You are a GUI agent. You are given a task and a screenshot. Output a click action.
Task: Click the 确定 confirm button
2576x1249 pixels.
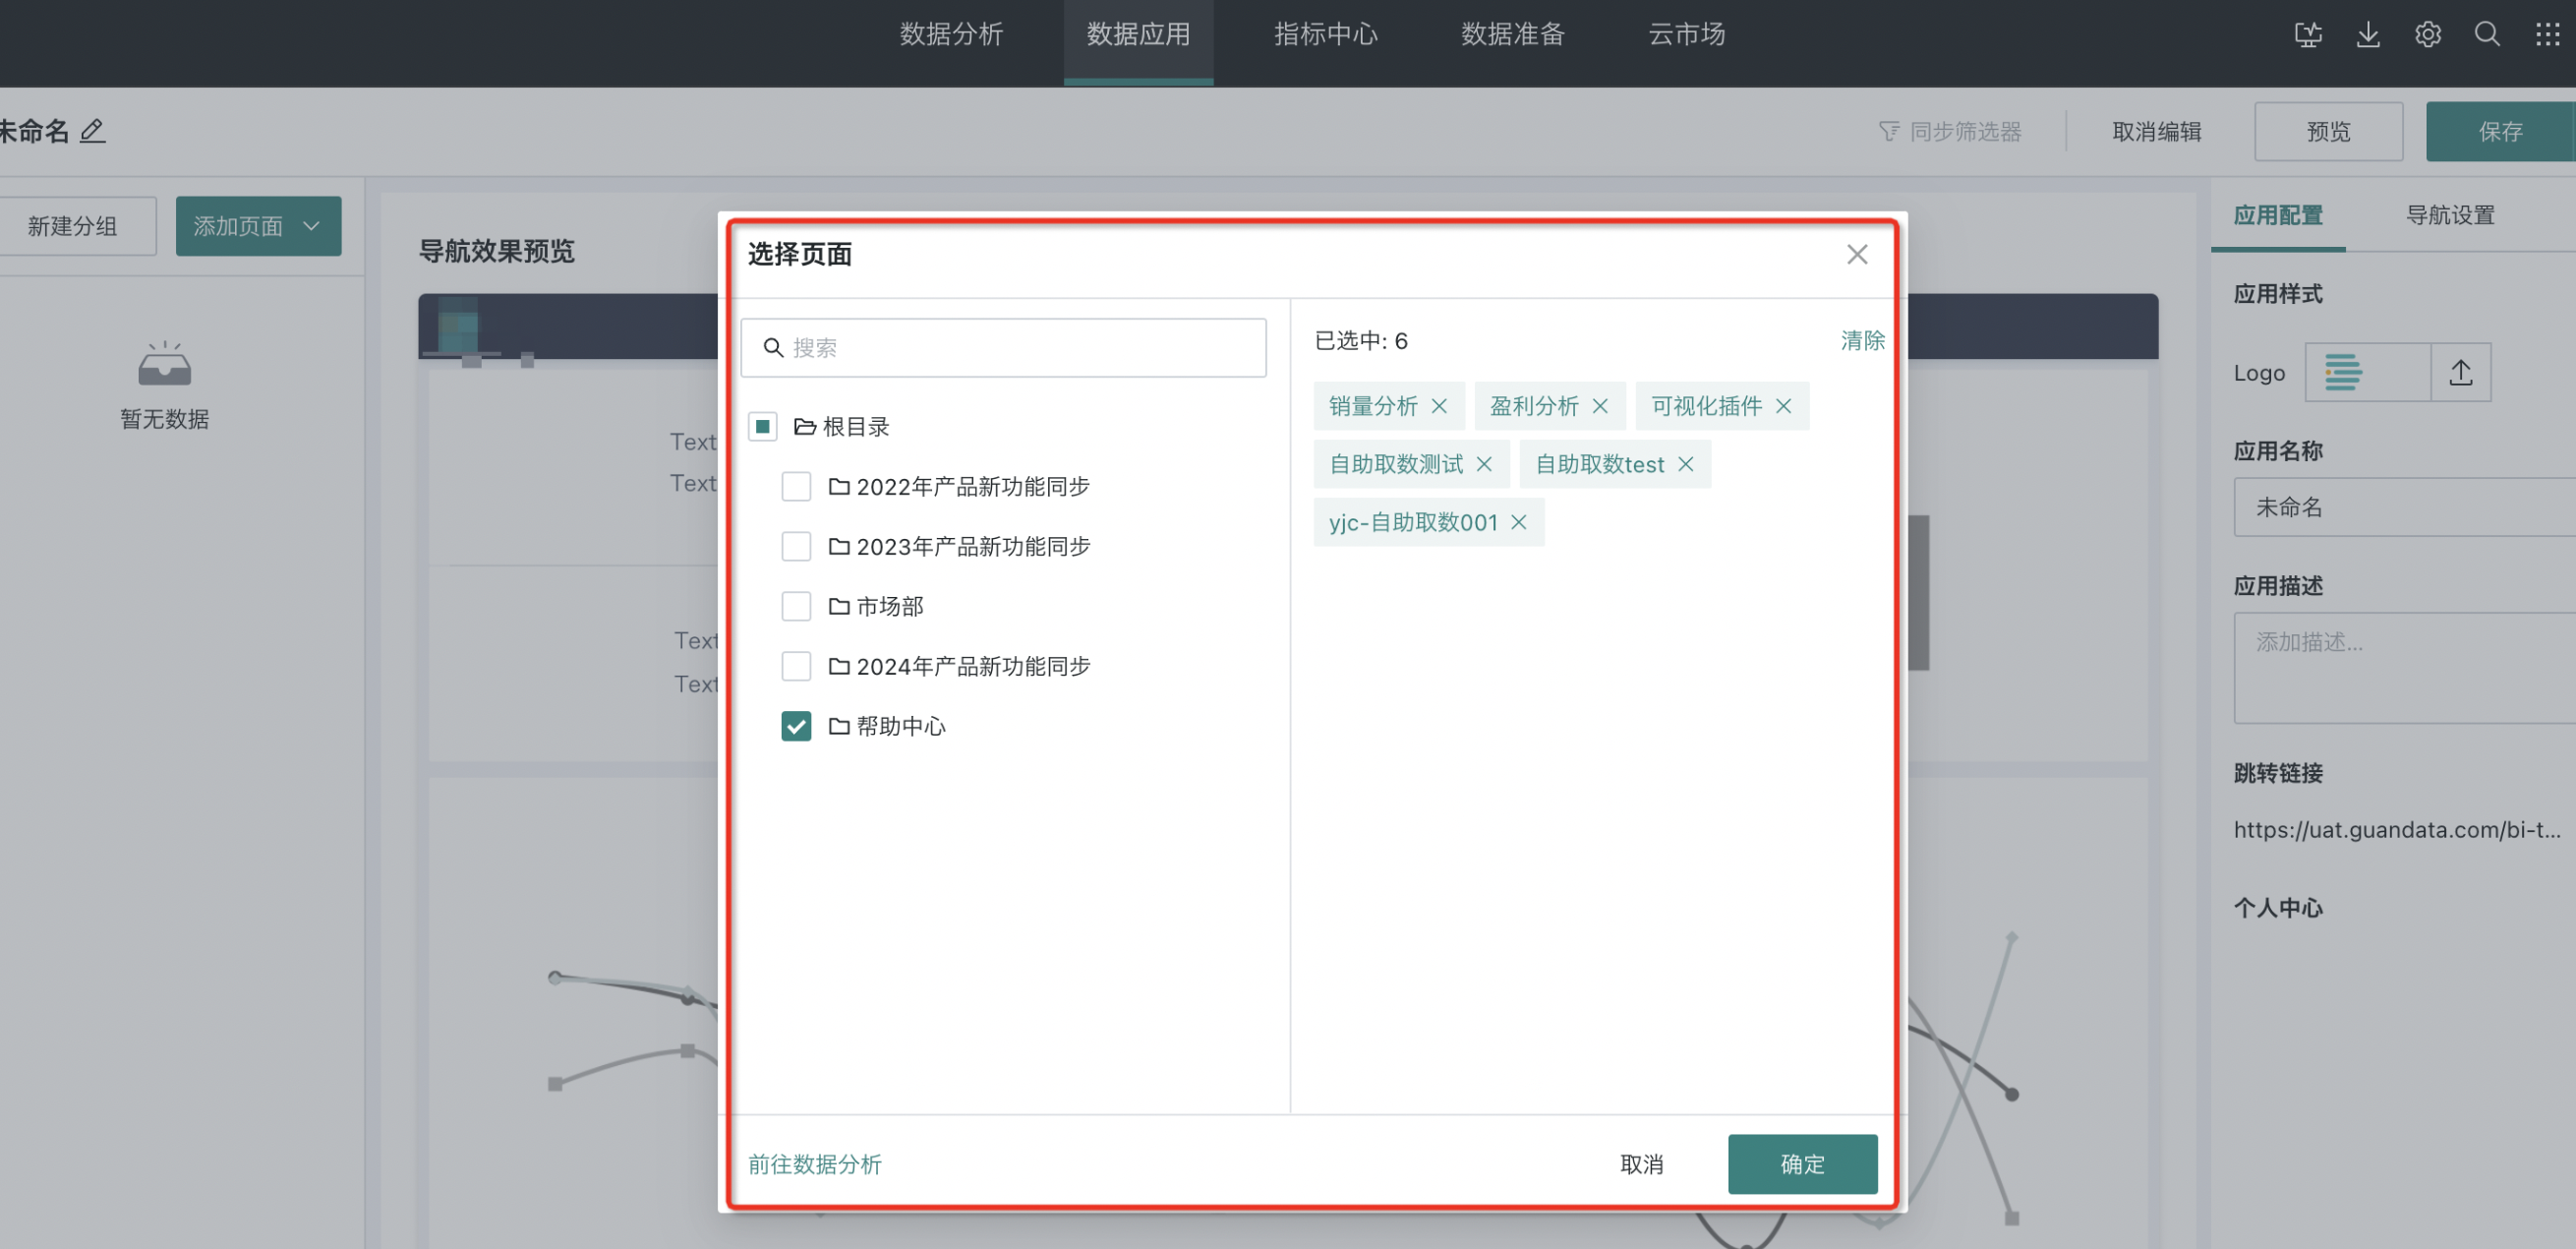(x=1802, y=1164)
